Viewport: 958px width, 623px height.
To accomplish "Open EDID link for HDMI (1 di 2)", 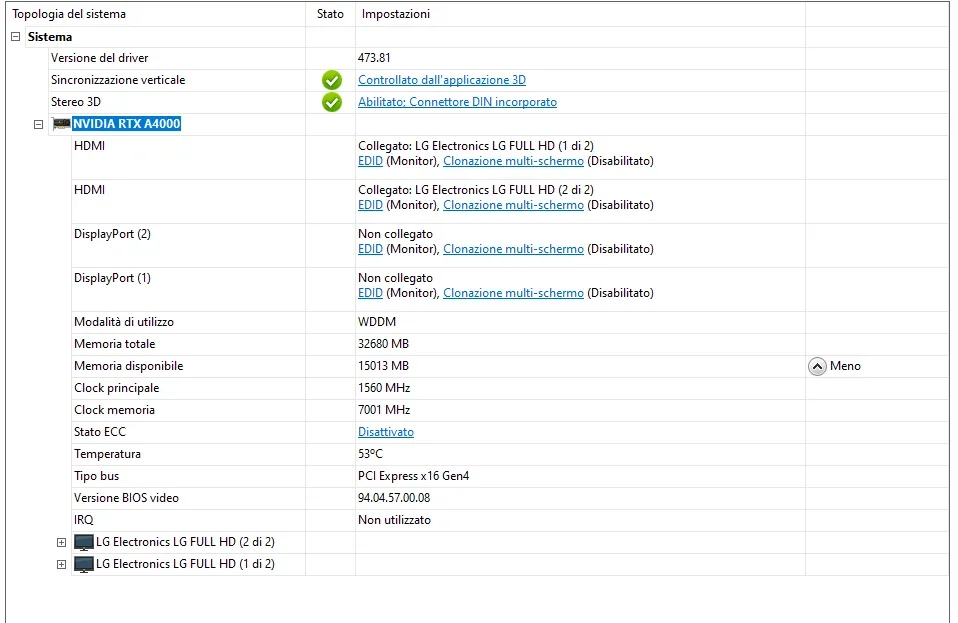I will [370, 161].
